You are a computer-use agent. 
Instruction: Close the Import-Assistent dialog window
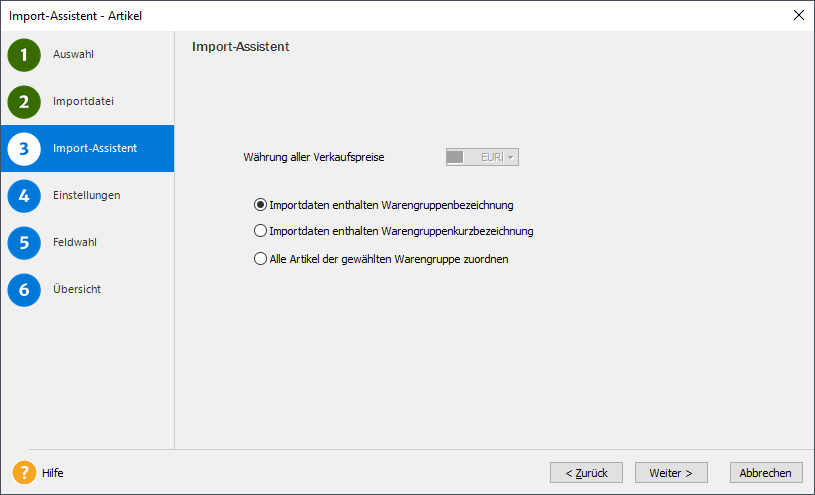click(x=798, y=15)
